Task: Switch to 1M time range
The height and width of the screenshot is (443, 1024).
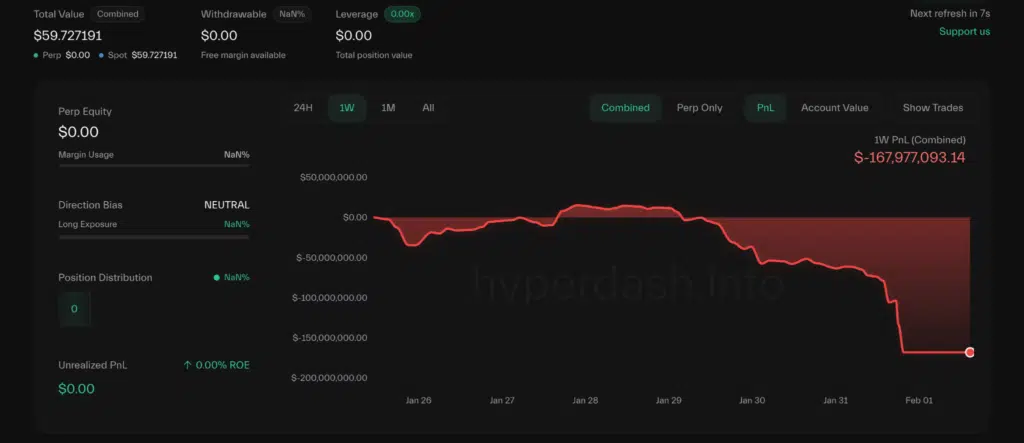Action: coord(388,108)
